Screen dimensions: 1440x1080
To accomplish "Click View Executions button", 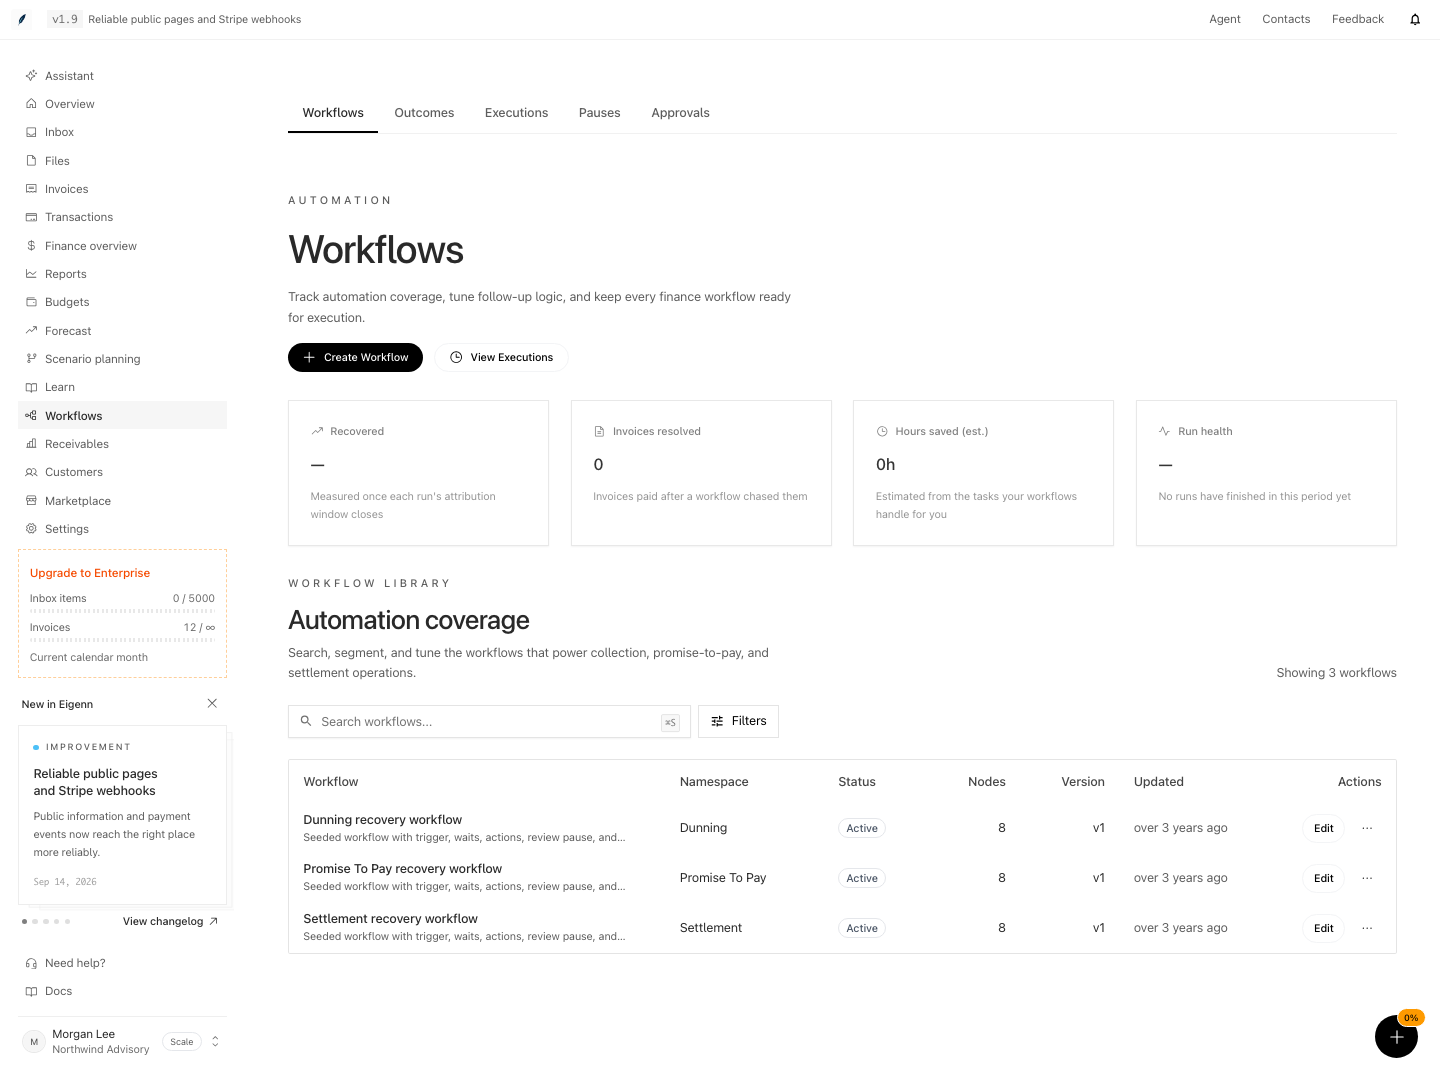I will [x=501, y=357].
